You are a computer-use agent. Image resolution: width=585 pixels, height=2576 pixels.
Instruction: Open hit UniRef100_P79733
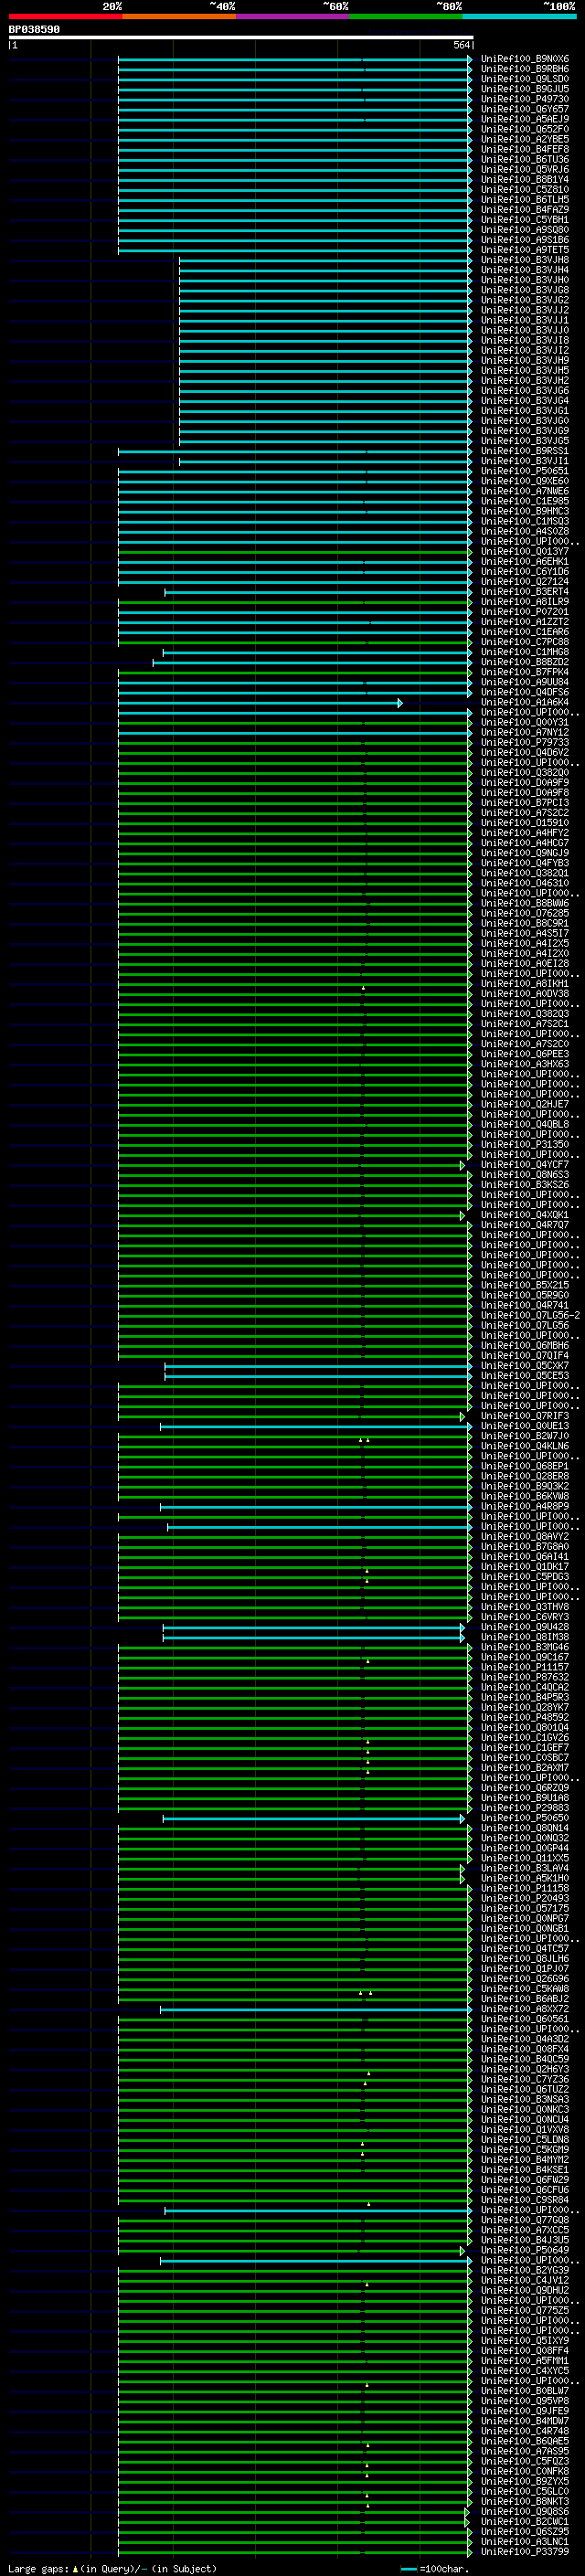[525, 742]
